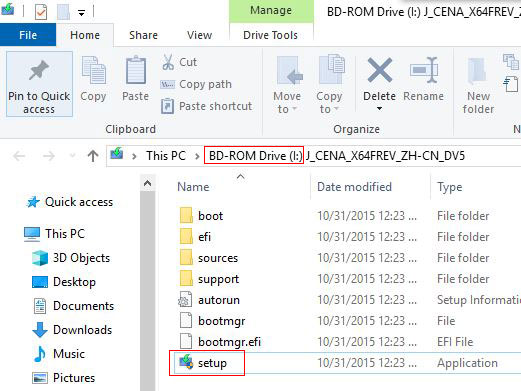Click This PC in address bar

(166, 156)
